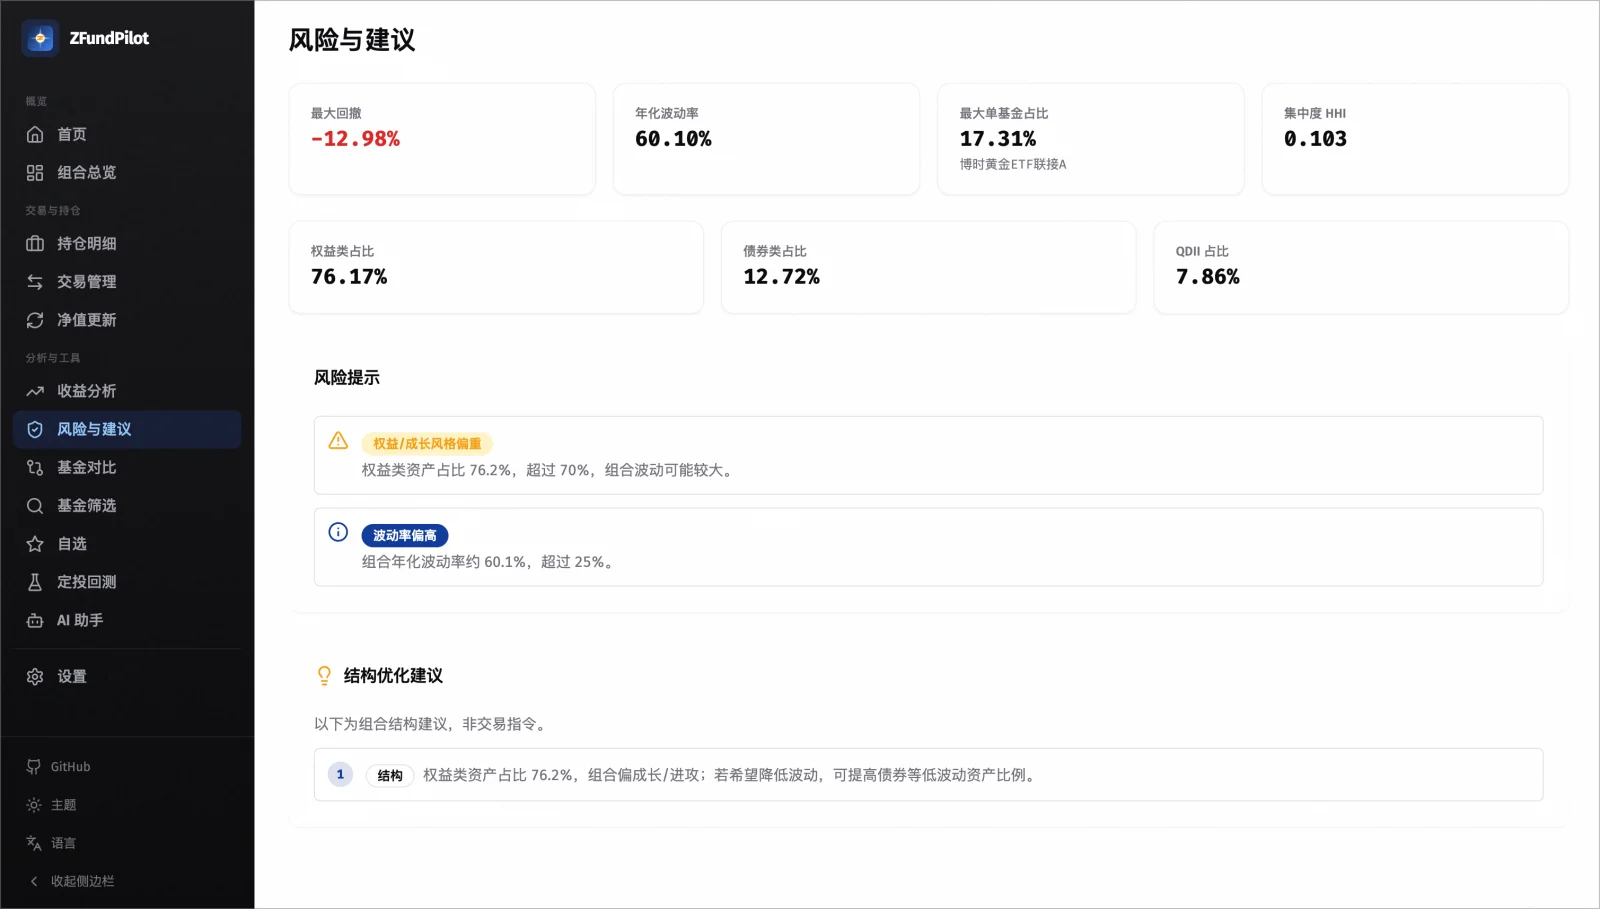This screenshot has width=1600, height=909.
Task: Open 组合总览 menu item
Action: click(x=127, y=172)
